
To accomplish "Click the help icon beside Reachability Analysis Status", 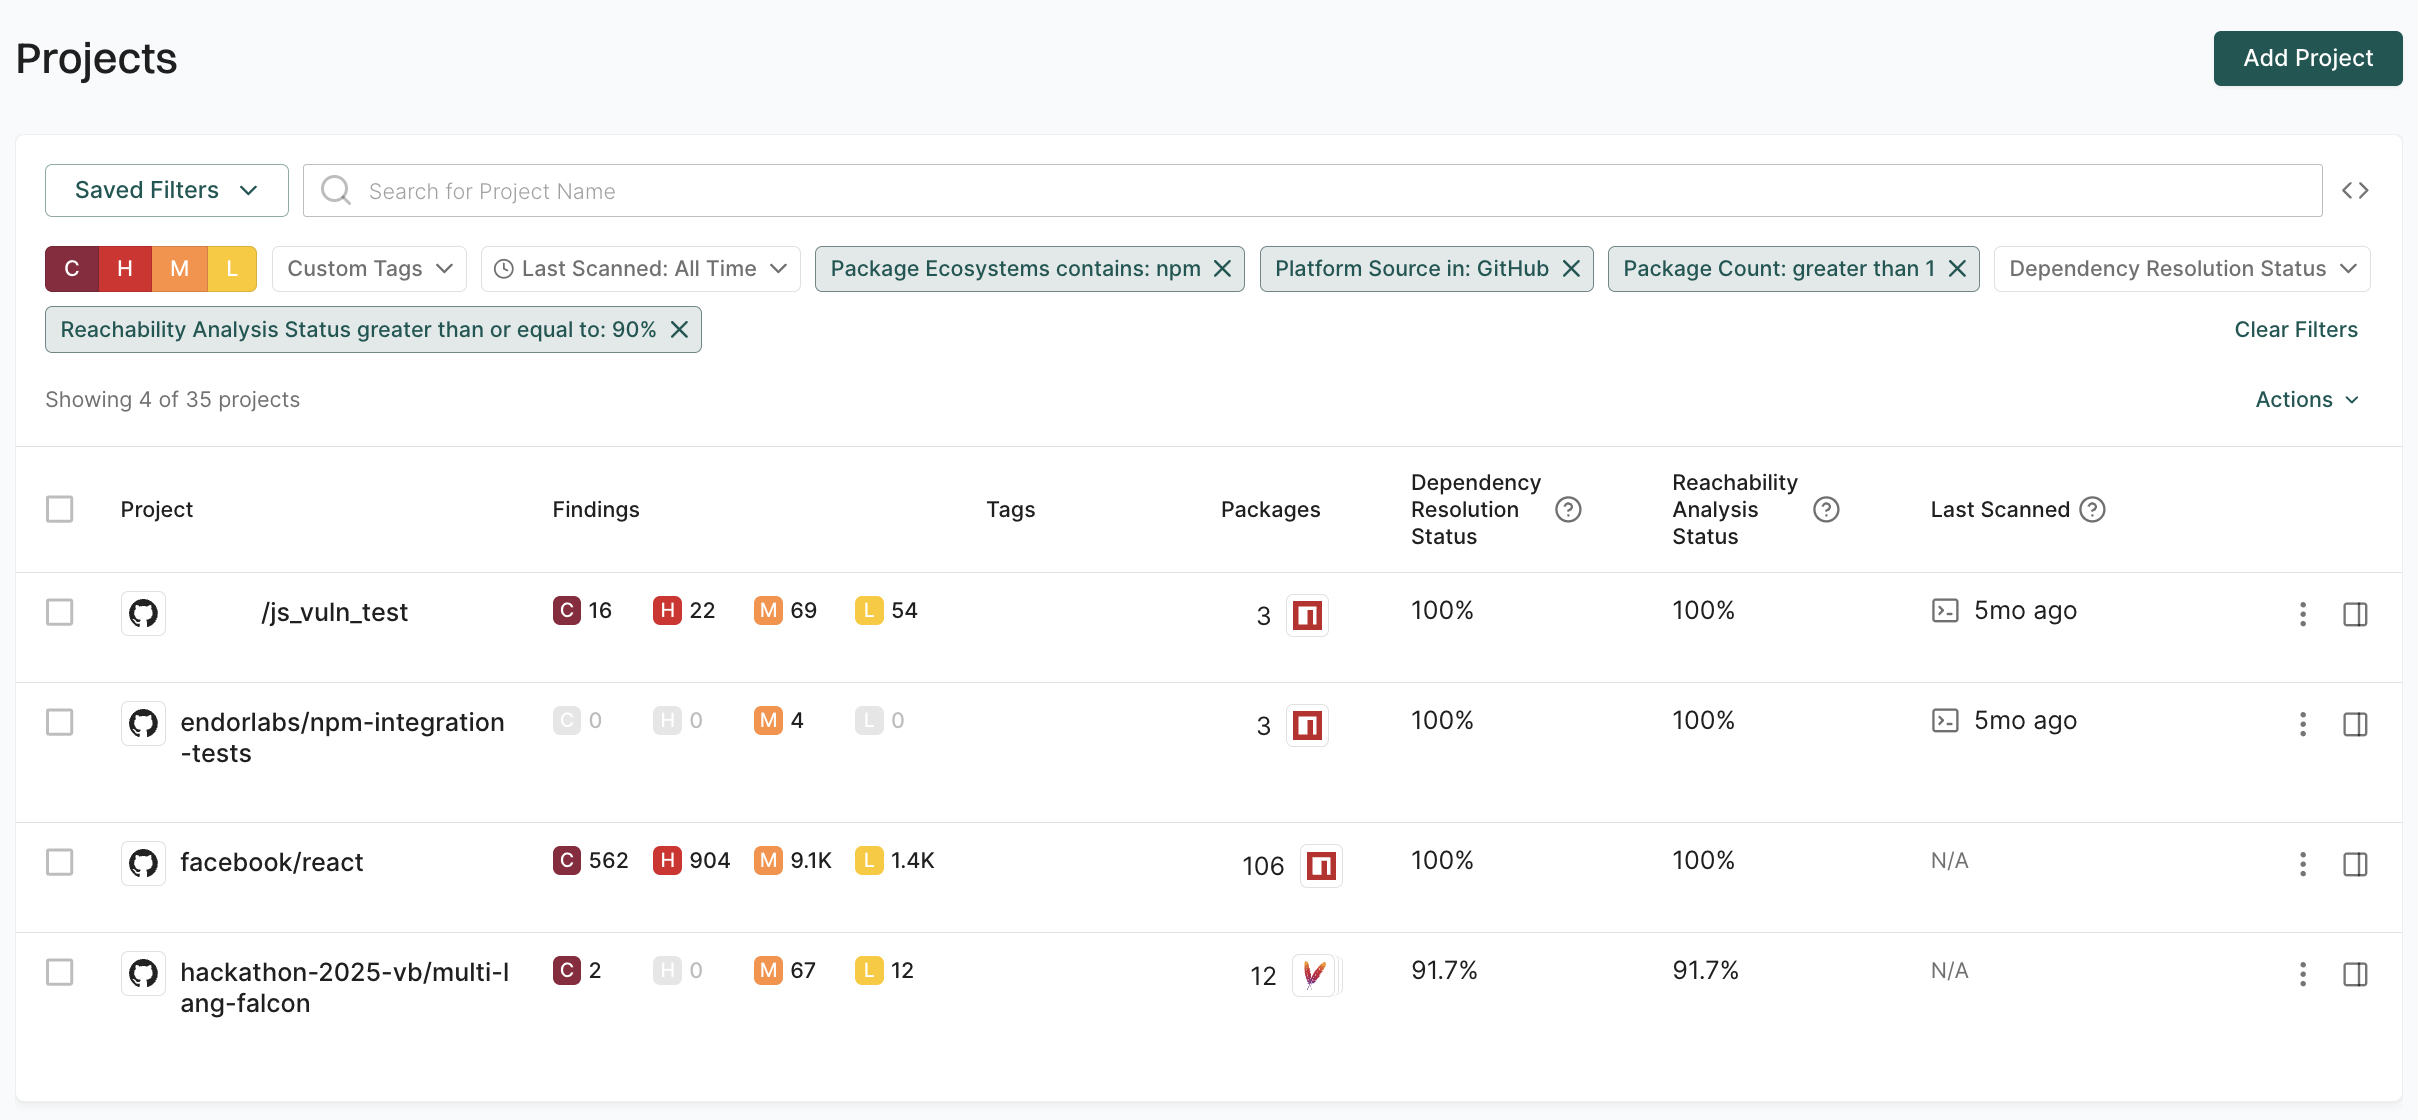I will point(1825,510).
